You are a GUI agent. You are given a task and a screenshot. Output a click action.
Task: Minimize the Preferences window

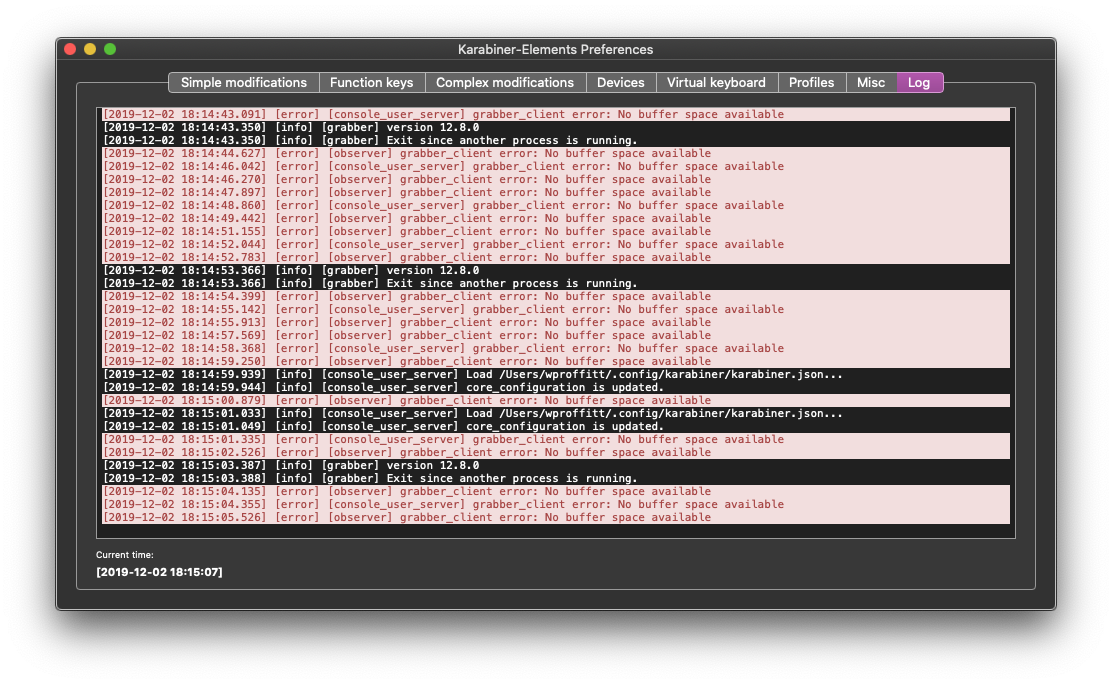89,47
